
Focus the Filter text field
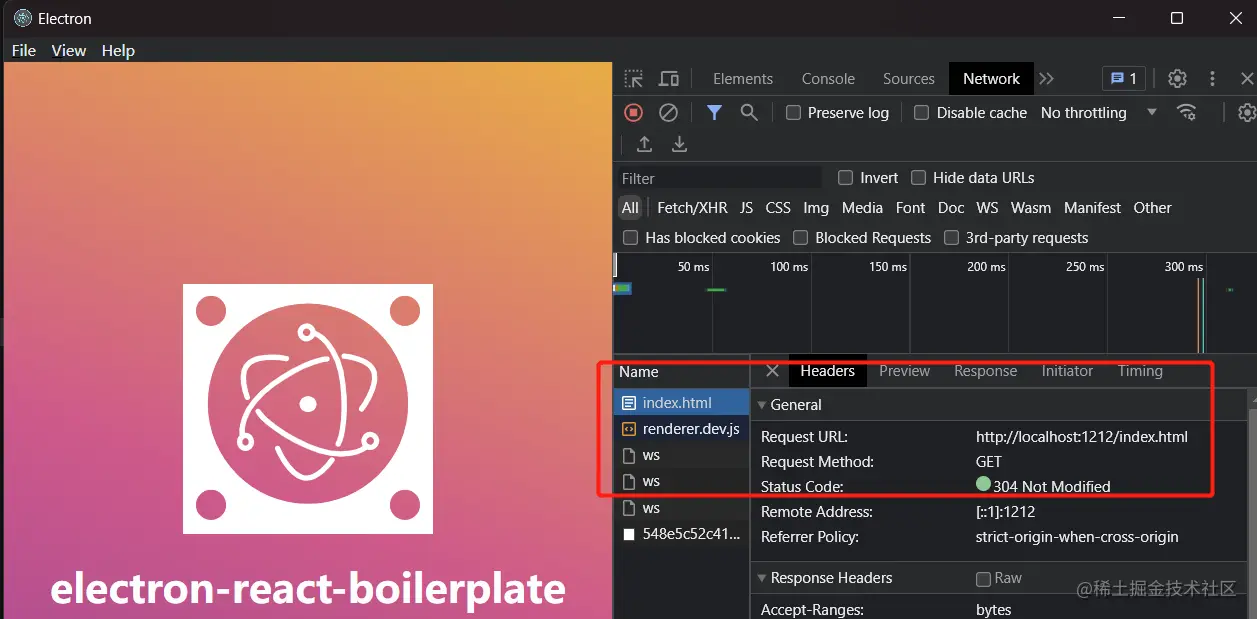(719, 178)
